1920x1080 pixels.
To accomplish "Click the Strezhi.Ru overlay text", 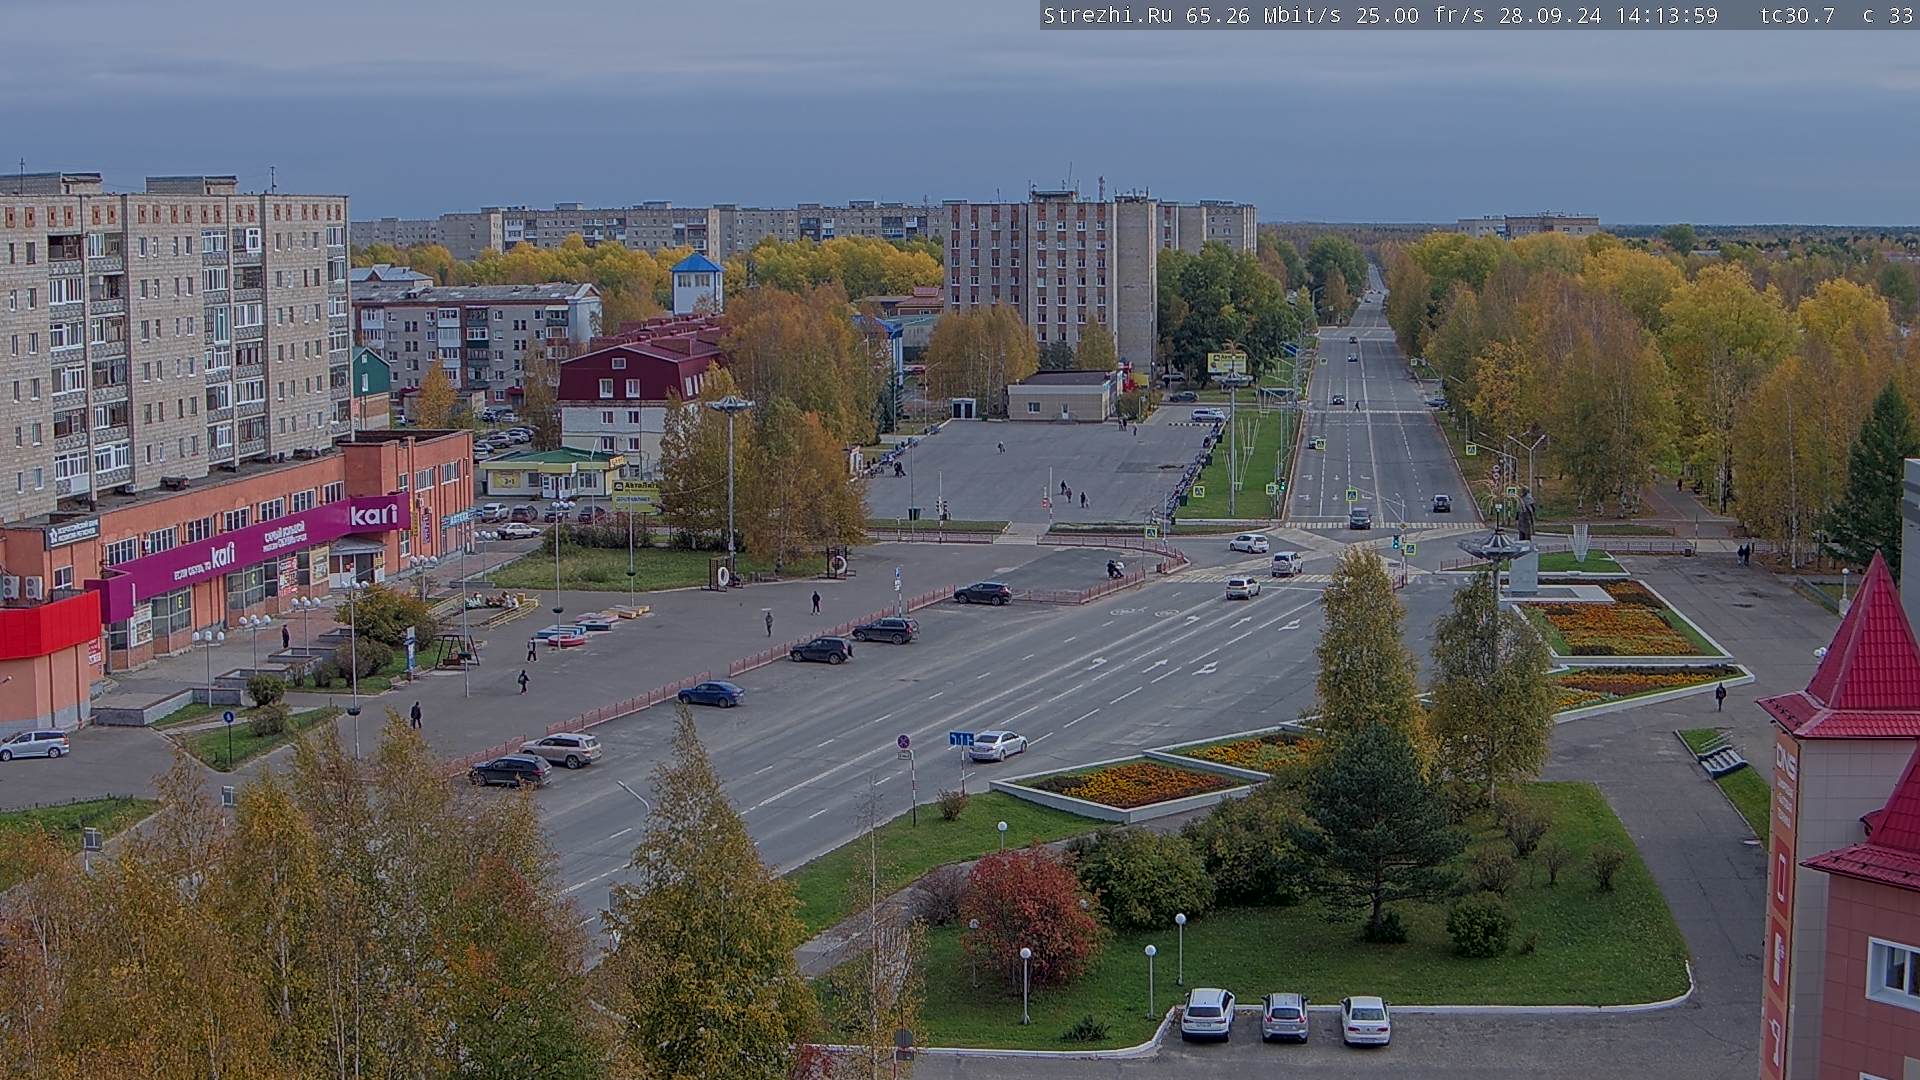I will click(1110, 15).
